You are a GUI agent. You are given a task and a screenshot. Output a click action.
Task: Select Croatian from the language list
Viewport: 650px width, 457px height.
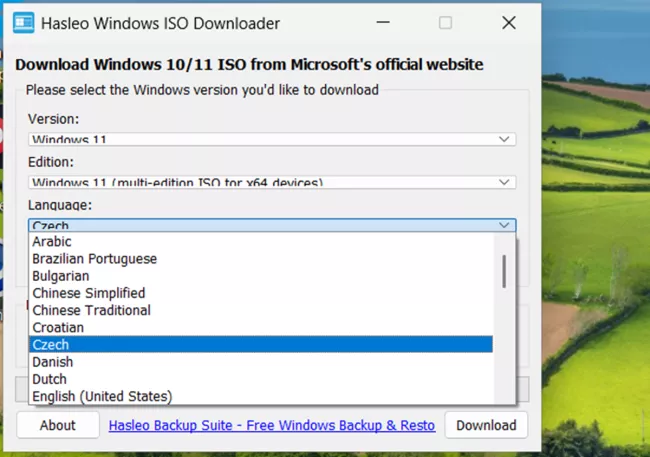[261, 328]
